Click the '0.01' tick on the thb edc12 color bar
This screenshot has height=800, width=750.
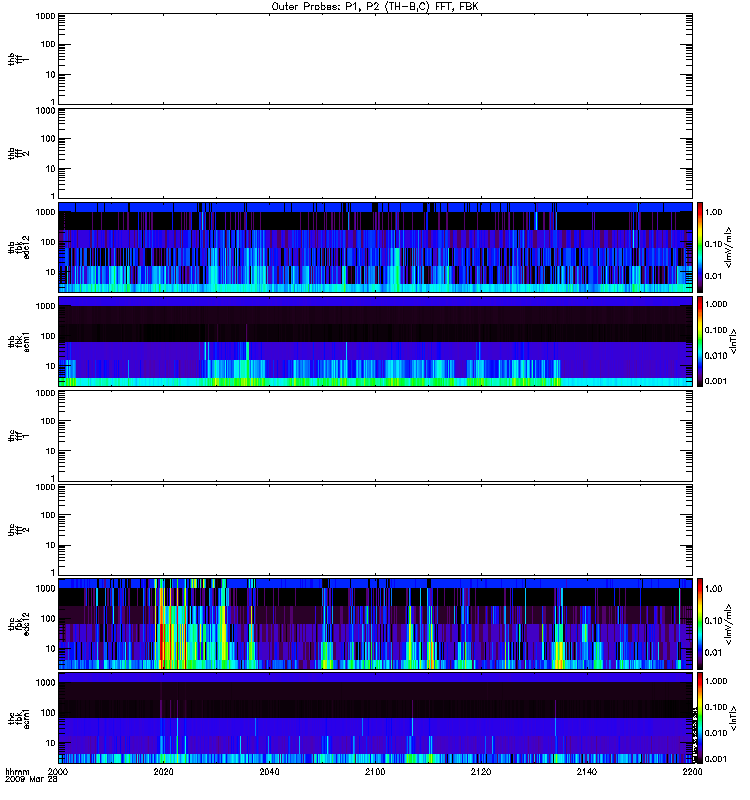pyautogui.click(x=713, y=276)
